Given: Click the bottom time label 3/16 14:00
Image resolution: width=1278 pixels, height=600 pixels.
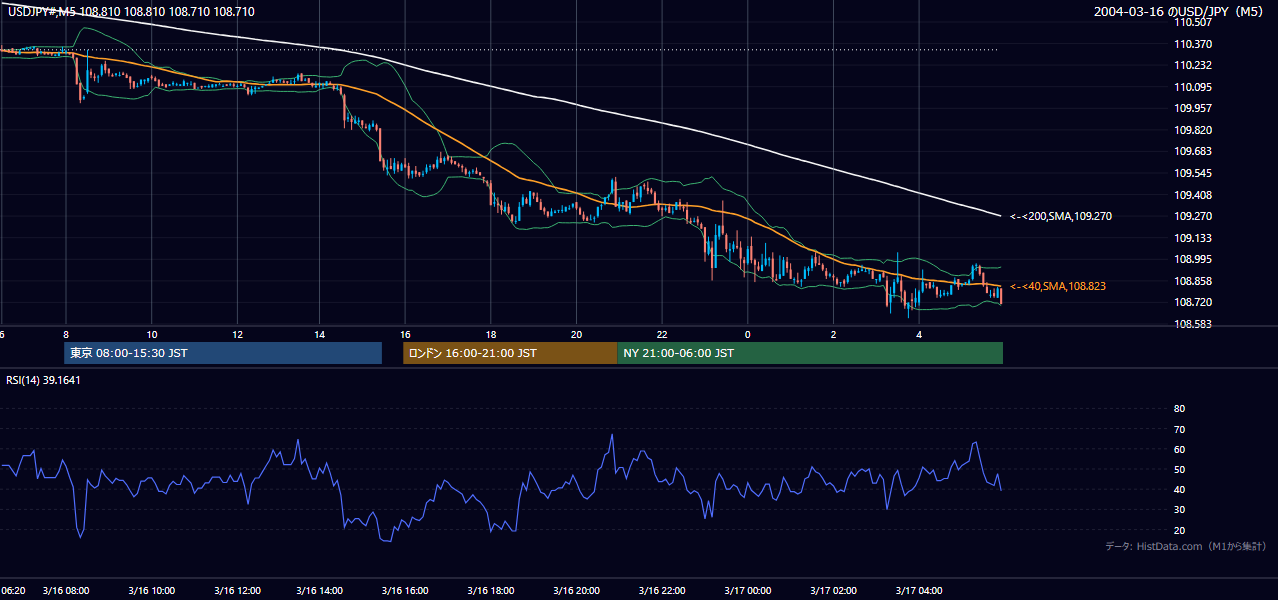Looking at the screenshot, I should (x=322, y=590).
